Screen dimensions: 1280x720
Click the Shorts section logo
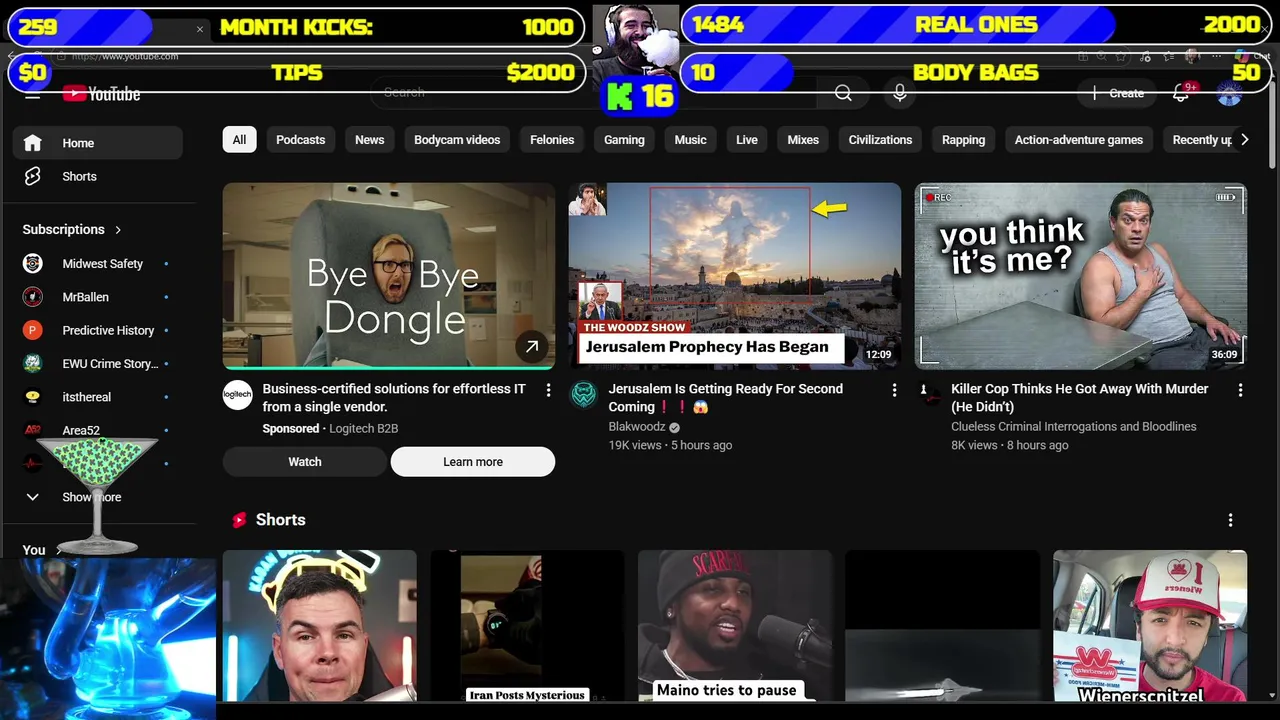click(239, 520)
